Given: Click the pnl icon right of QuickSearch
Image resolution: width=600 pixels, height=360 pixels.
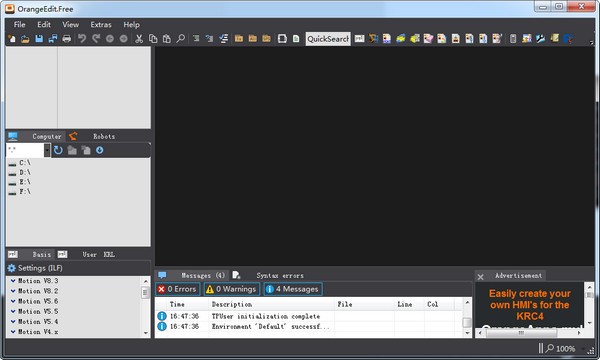Looking at the screenshot, I should click(x=359, y=39).
